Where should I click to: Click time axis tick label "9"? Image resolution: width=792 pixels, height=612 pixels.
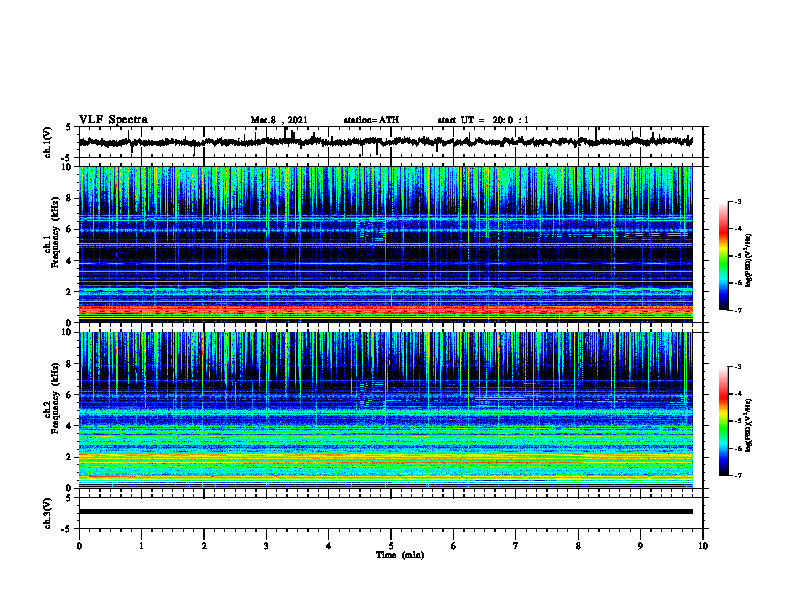(x=640, y=546)
